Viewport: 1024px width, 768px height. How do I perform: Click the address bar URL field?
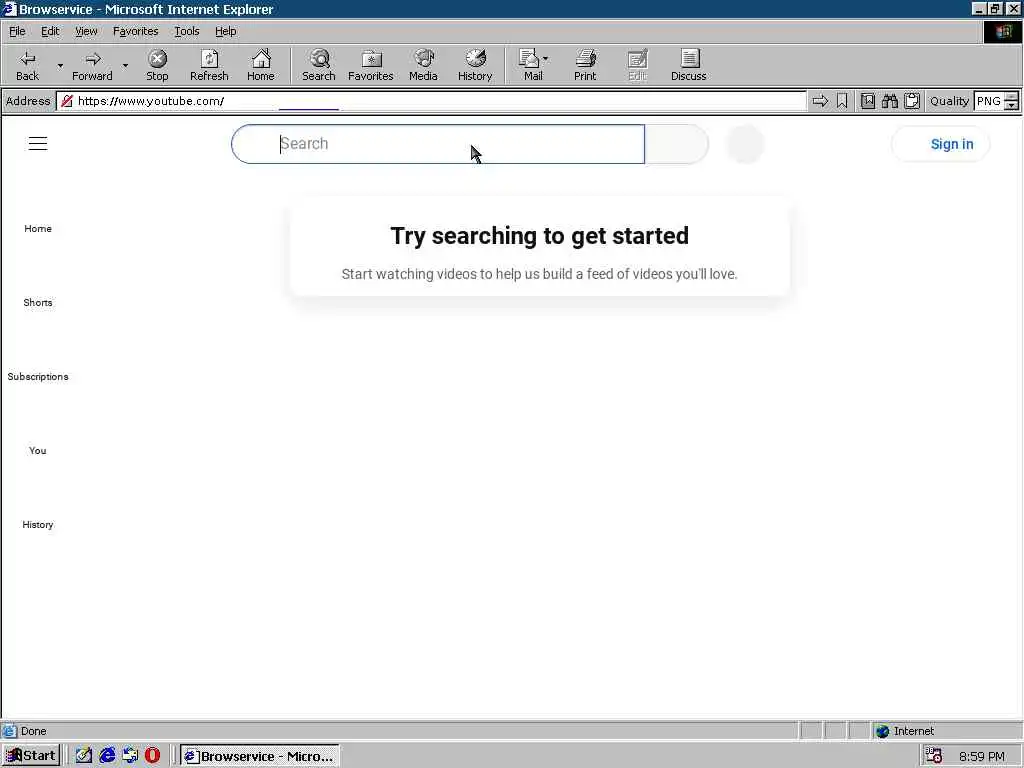pos(431,101)
